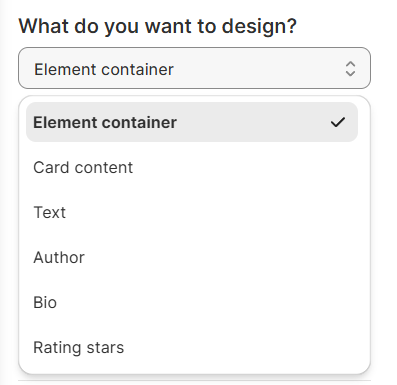The width and height of the screenshot is (397, 385).
Task: Set the design element to Text
Action: (192, 212)
